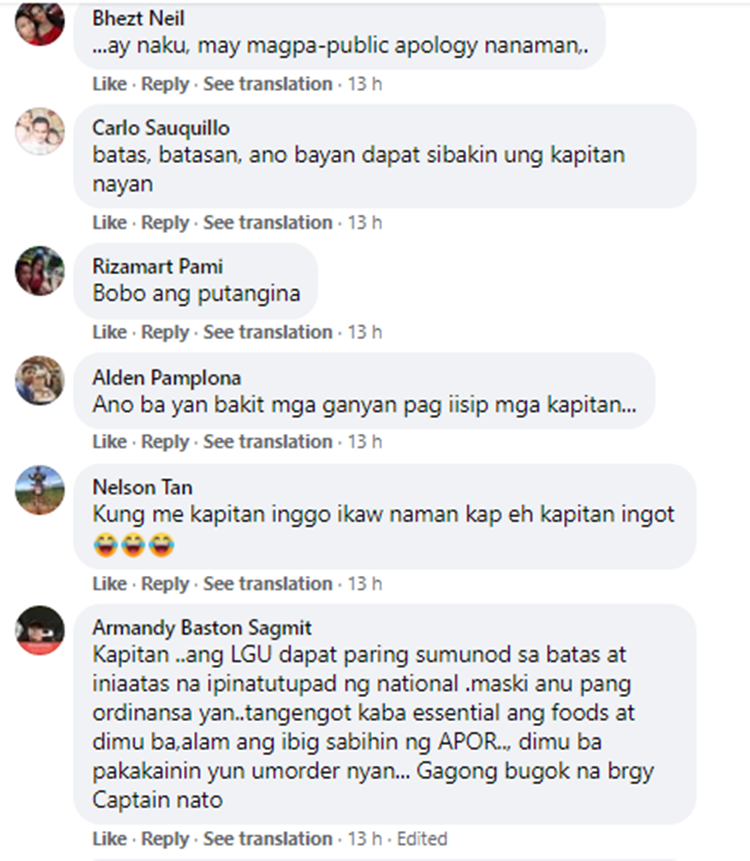750x861 pixels.
Task: Open Armandy Baston Sagmit's profile avatar
Action: coord(40,630)
